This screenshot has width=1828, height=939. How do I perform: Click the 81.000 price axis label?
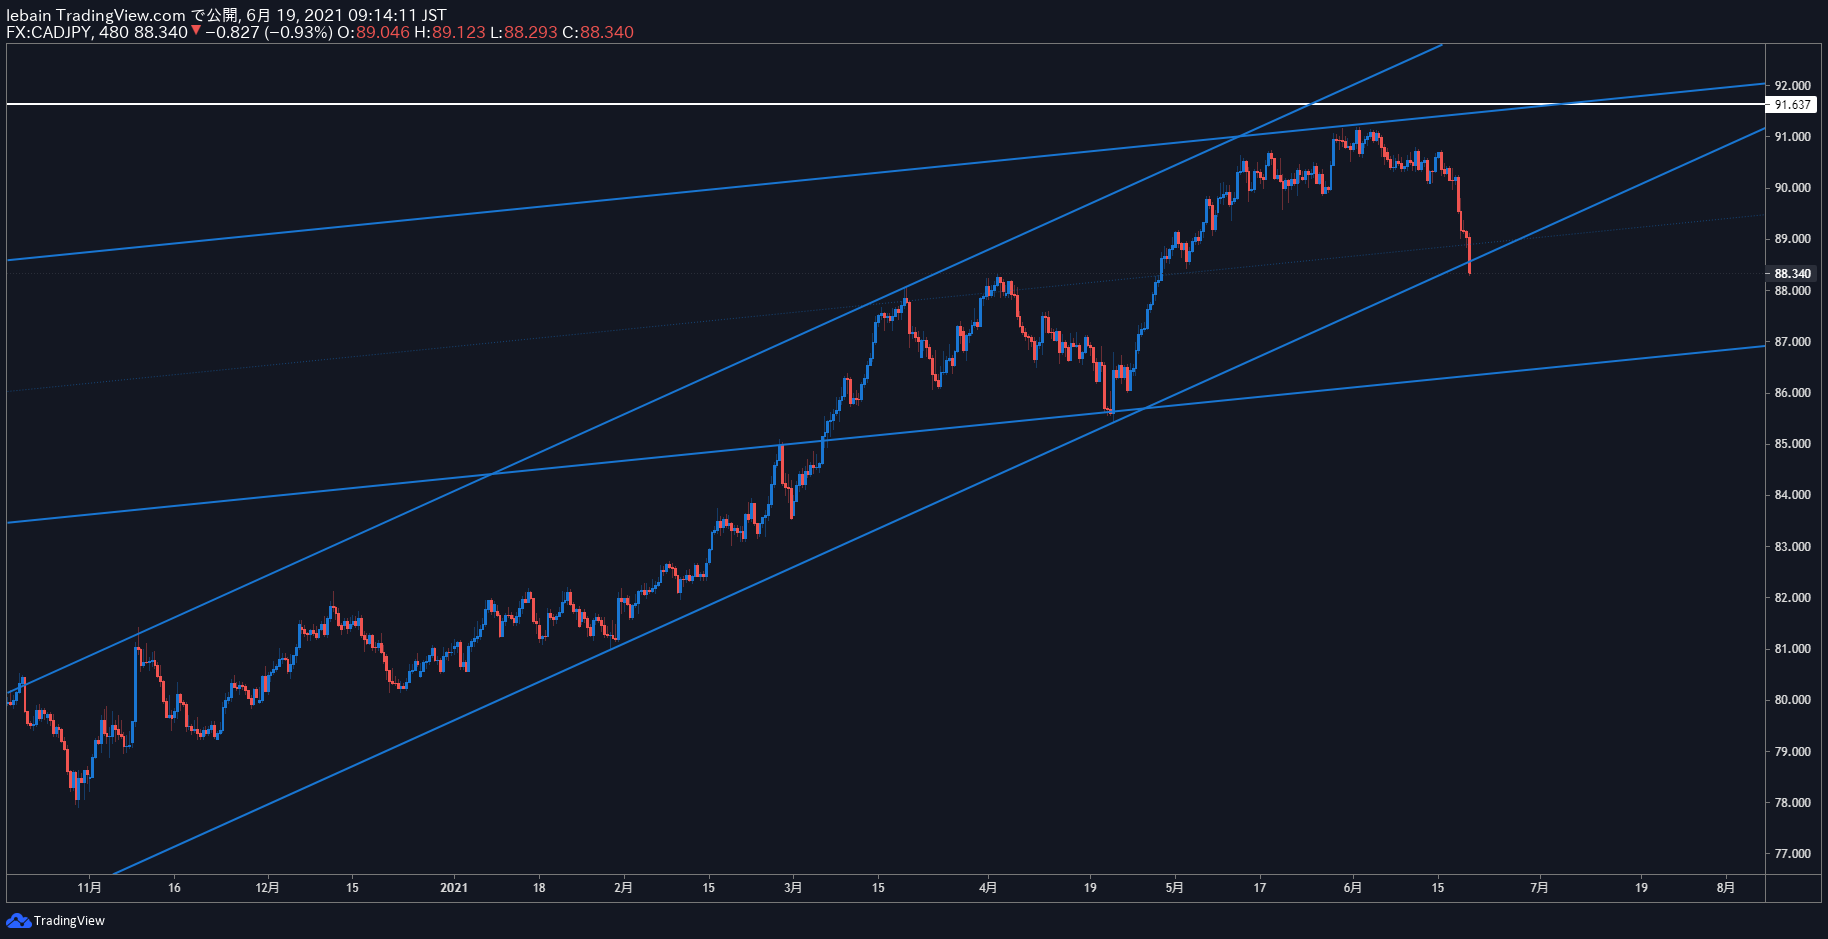pos(1792,649)
